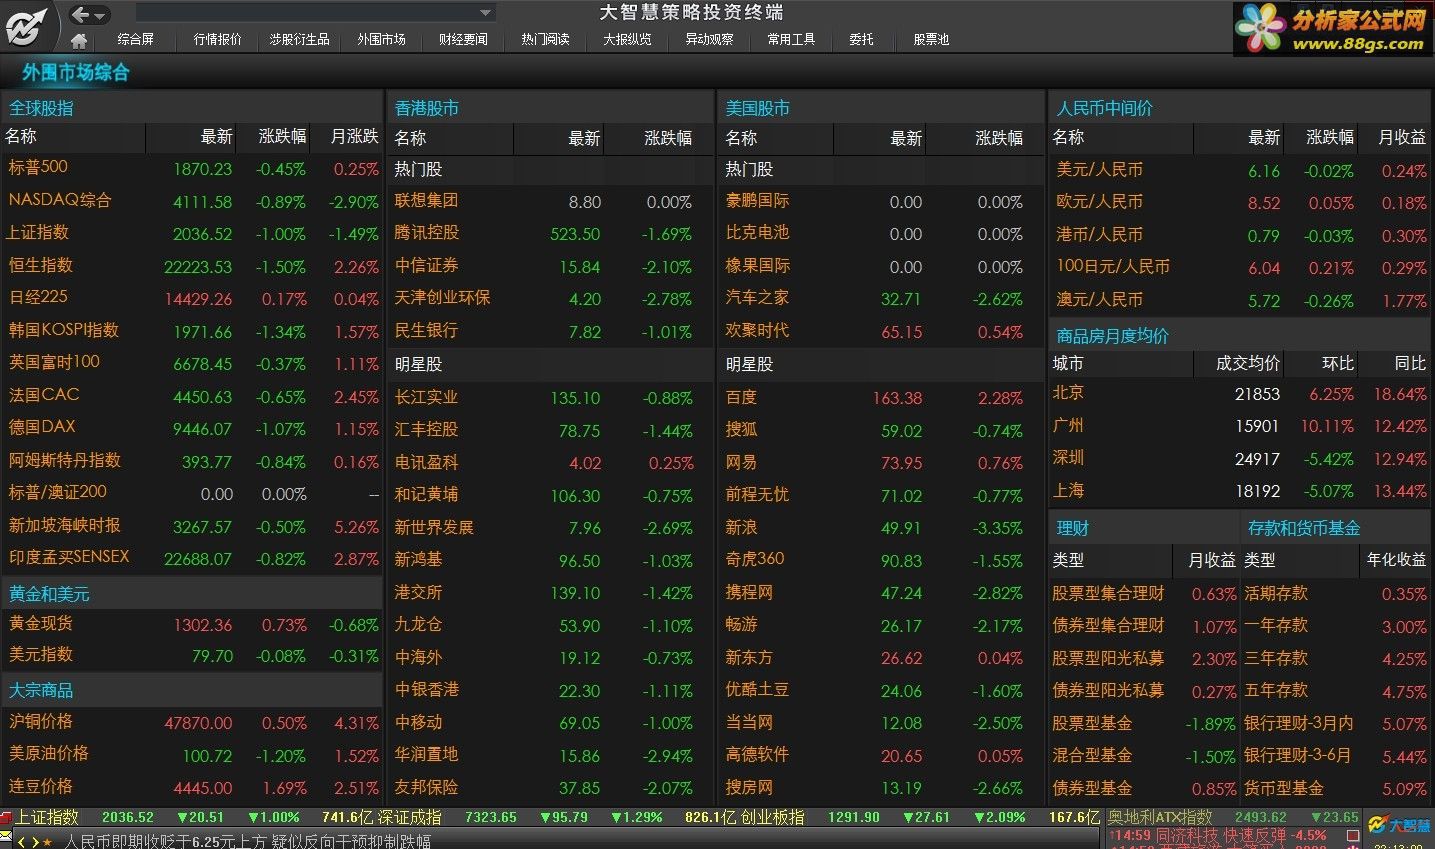Image resolution: width=1435 pixels, height=849 pixels.
Task: Open the 委托 trading menu
Action: (x=861, y=40)
